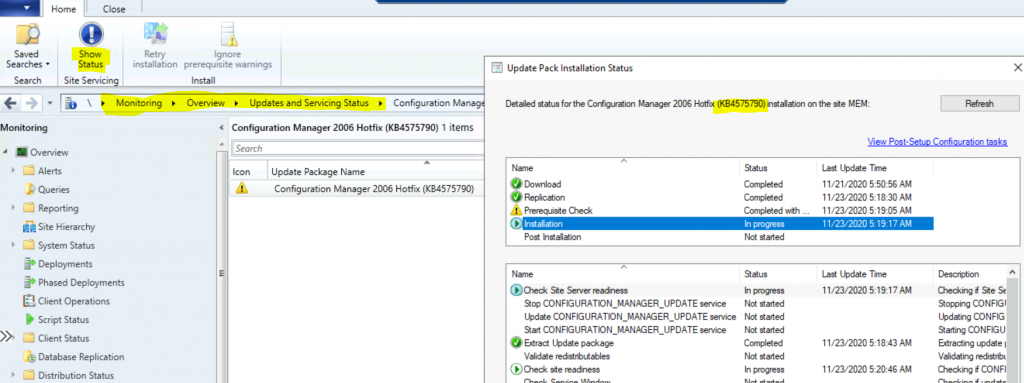The image size is (1024, 383).
Task: Click the Refresh button in the status dialog
Action: click(x=979, y=103)
